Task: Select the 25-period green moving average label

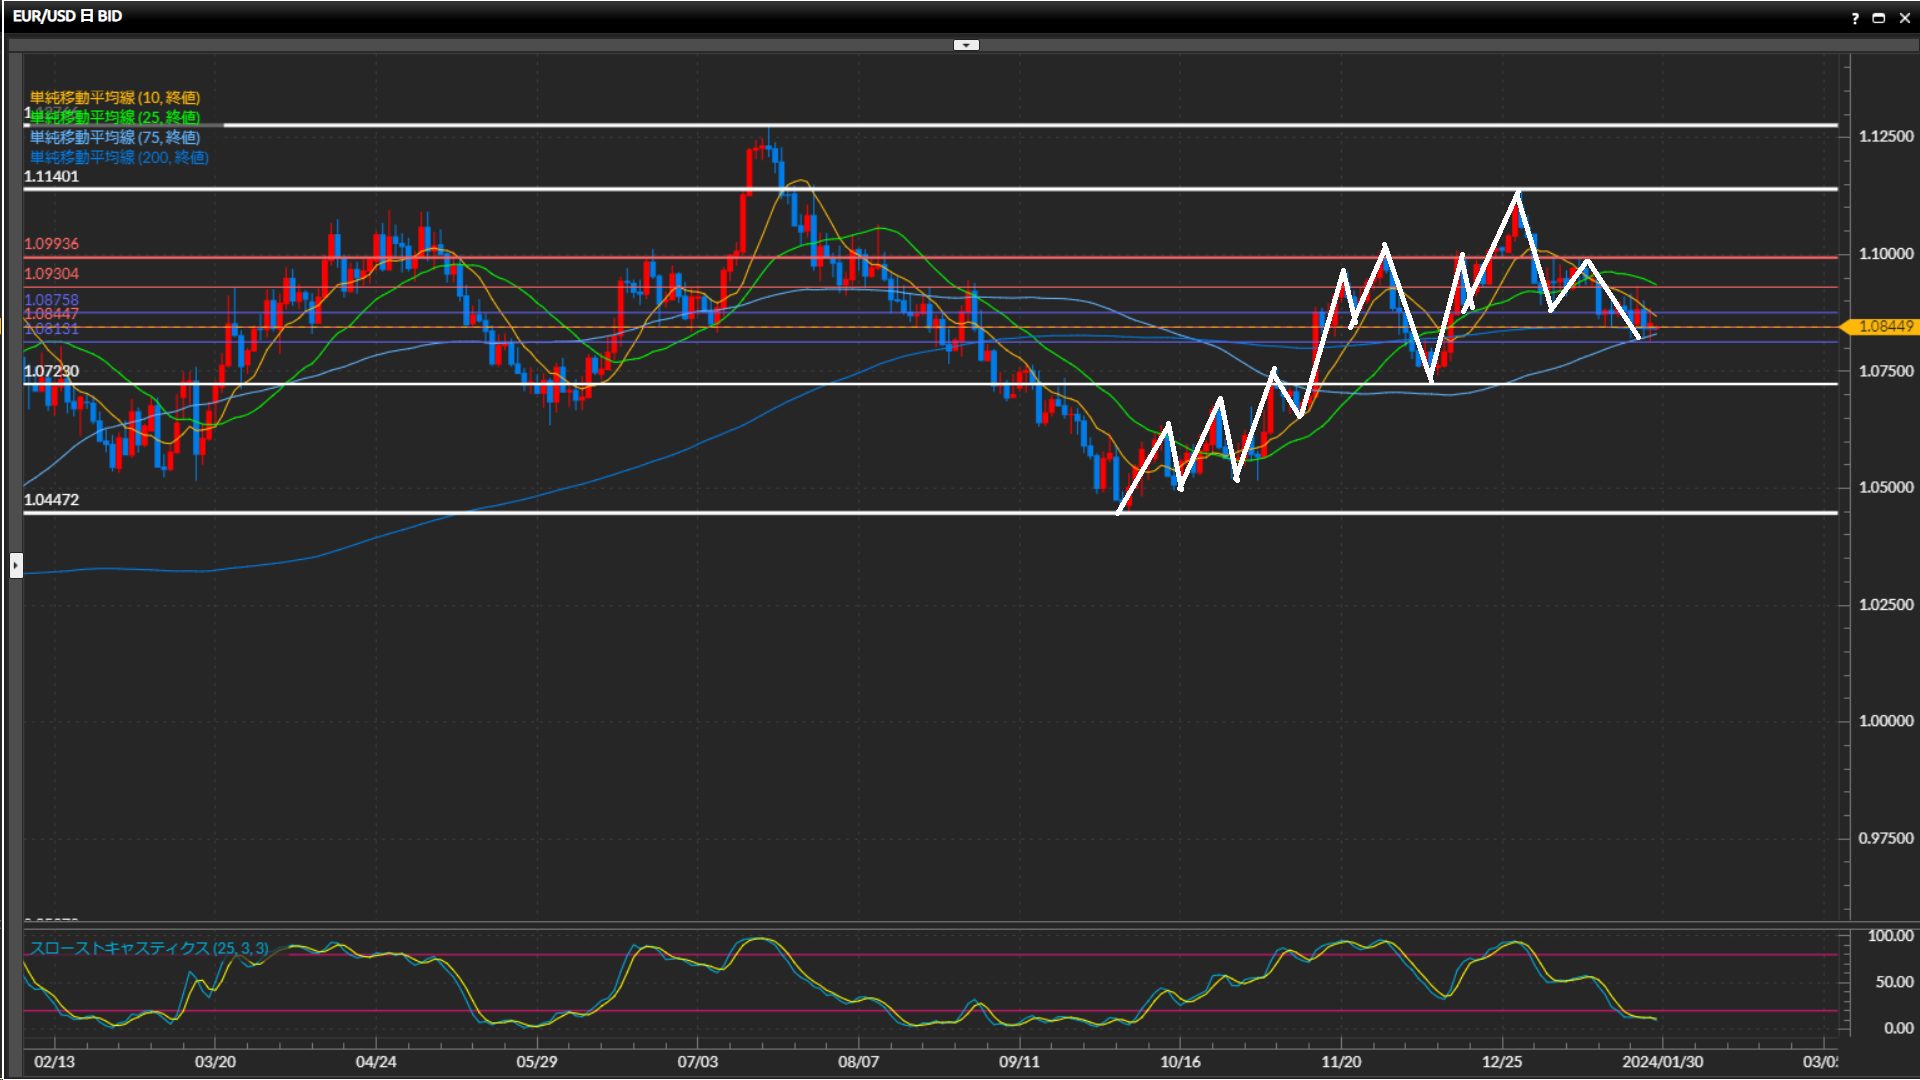Action: (115, 117)
